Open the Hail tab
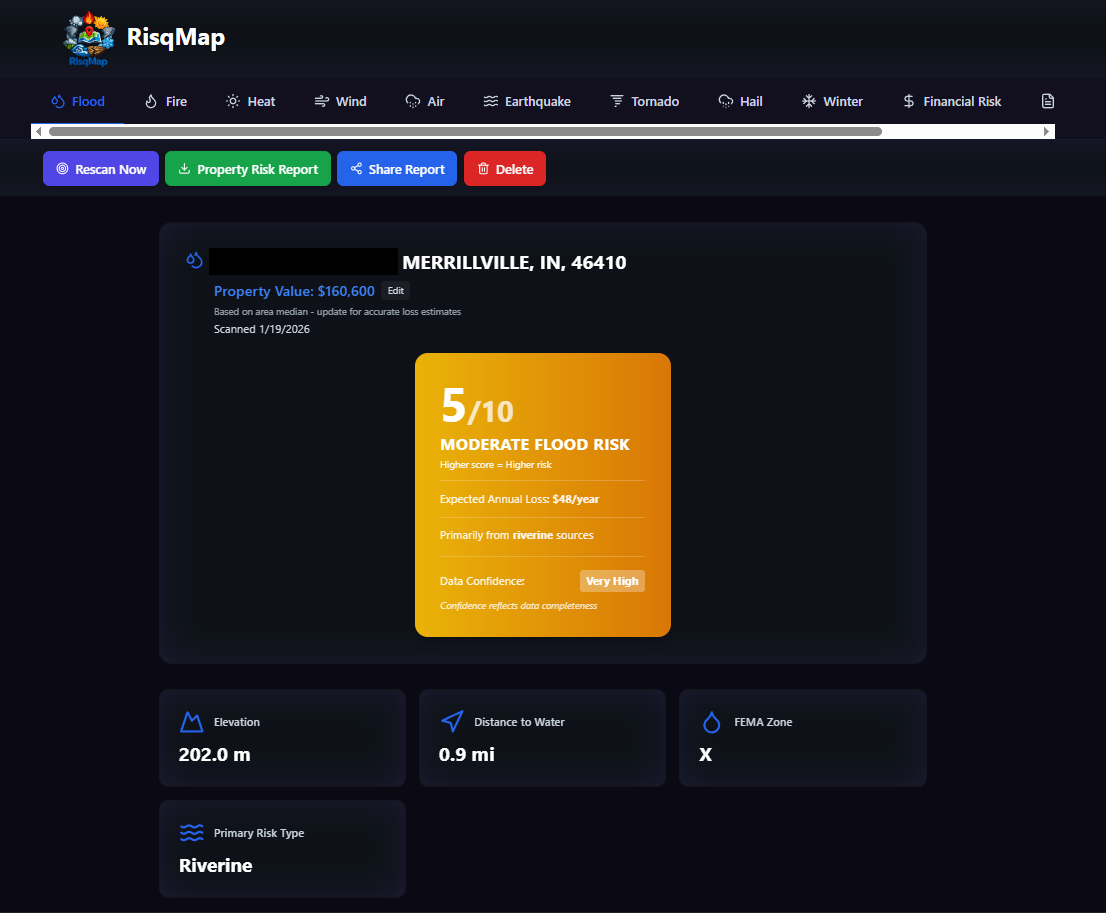Viewport: 1106px width, 913px height. tap(740, 101)
